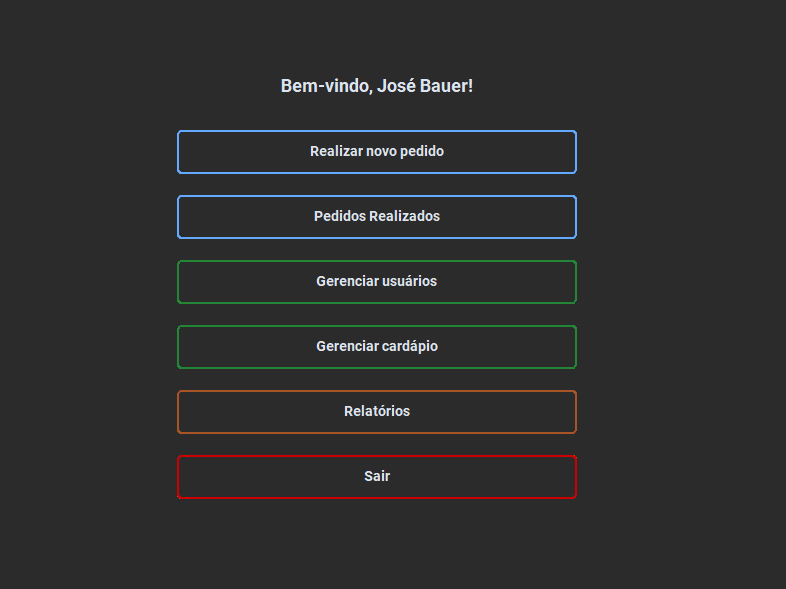Screen dimensions: 786x589
Task: Select the second green-bordered menu button
Action: 377,347
